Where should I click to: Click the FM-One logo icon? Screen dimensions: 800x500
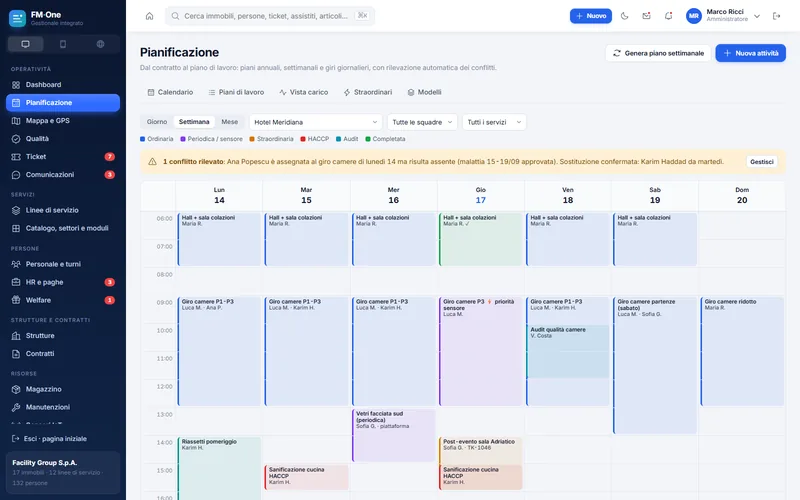point(17,19)
